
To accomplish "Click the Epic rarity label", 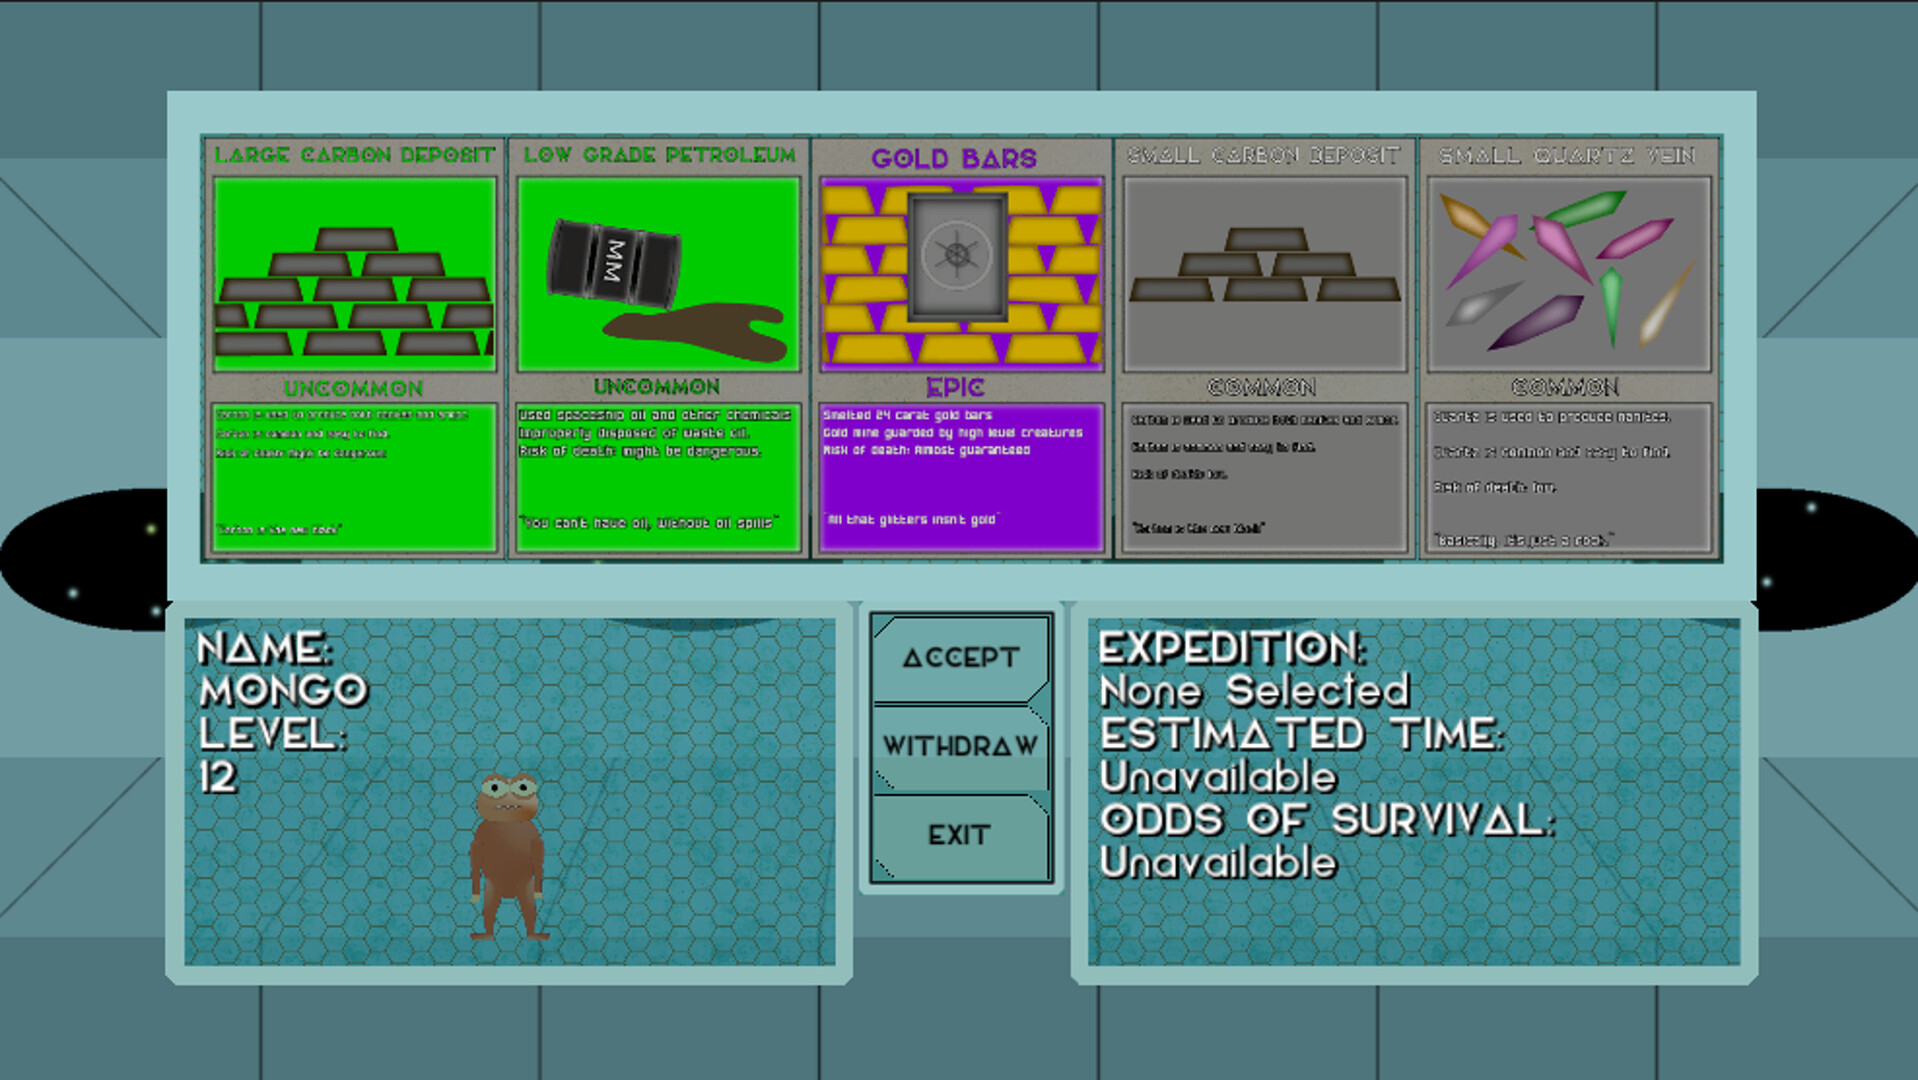I will 955,387.
